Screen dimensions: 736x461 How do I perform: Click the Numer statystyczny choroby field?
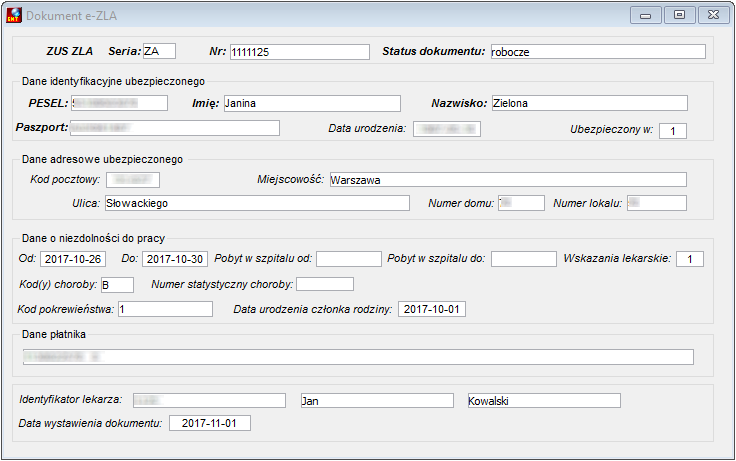point(325,284)
